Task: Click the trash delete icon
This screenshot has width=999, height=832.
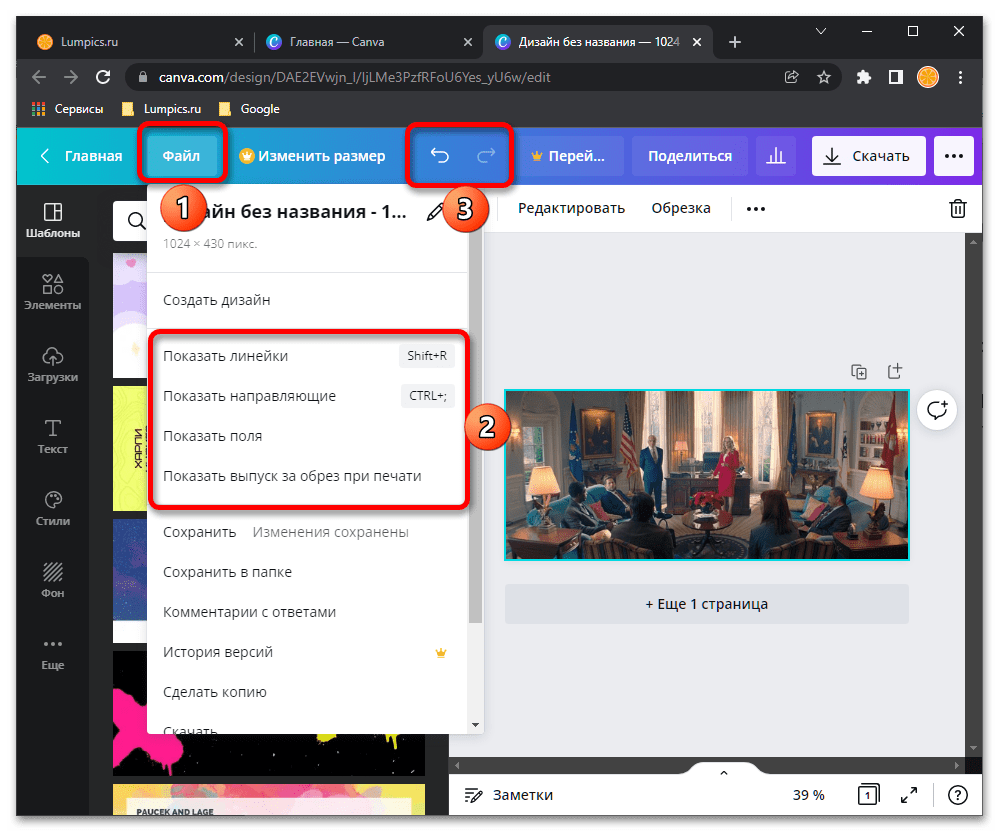Action: click(958, 208)
